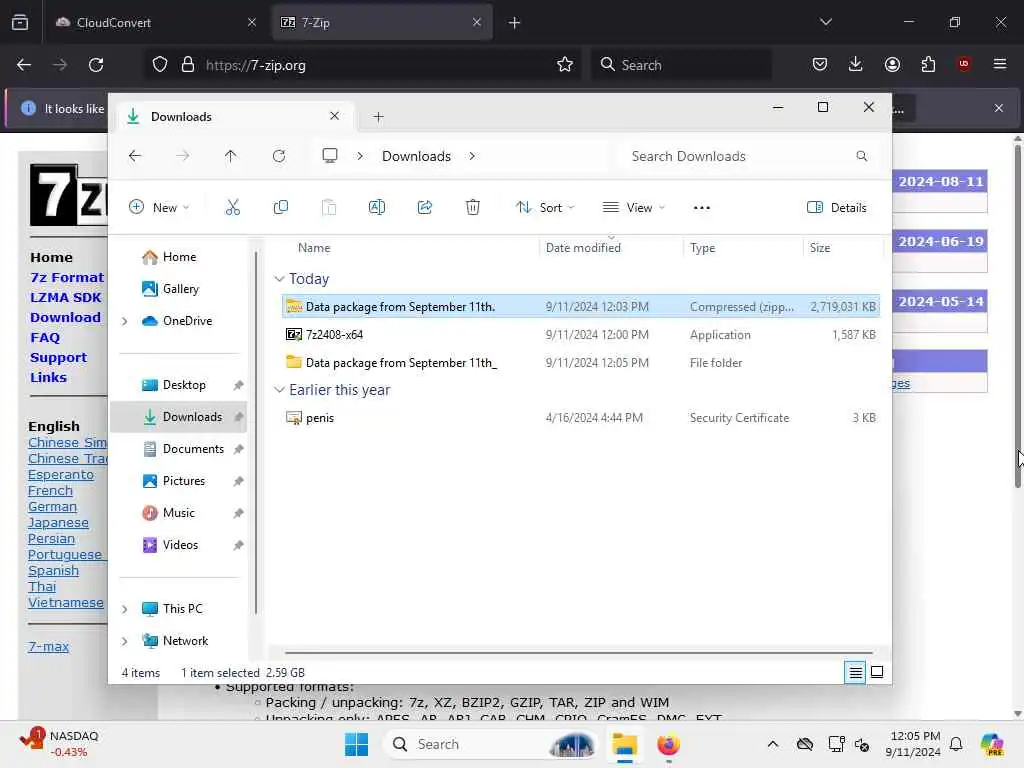Open the notification bell in system tray

pos(956,744)
